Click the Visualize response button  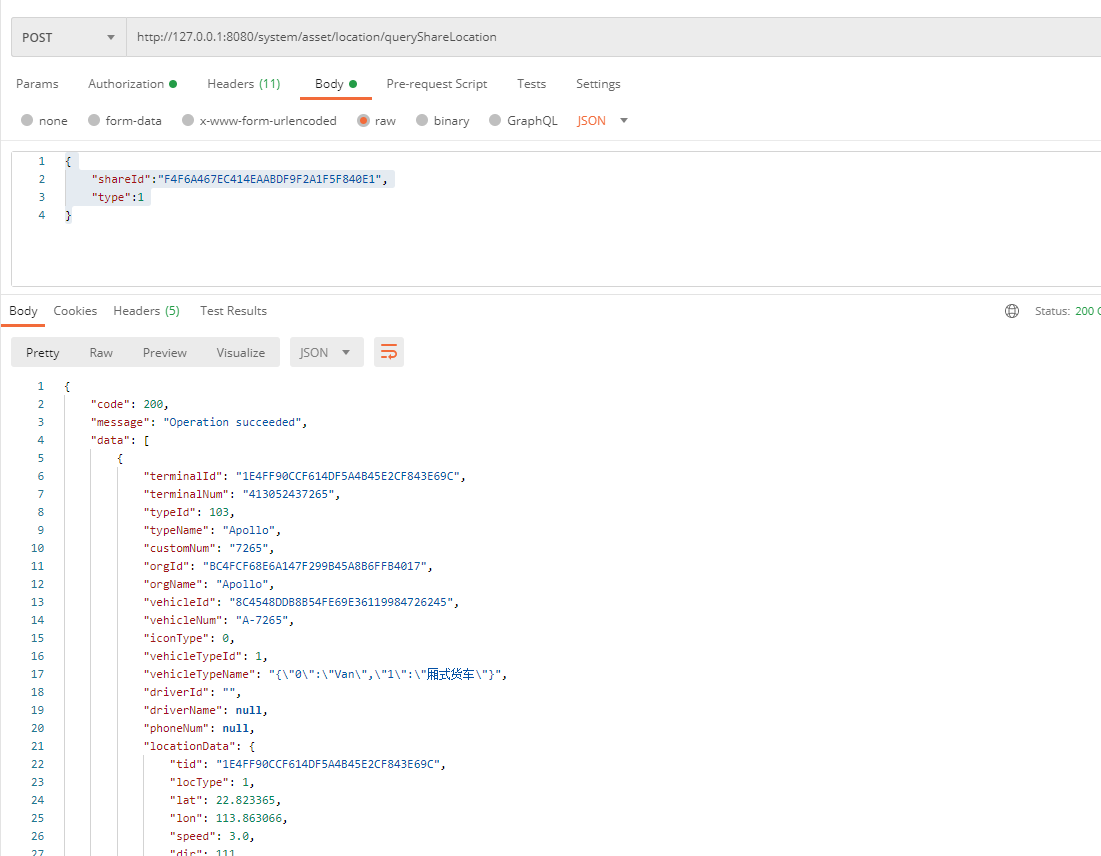click(241, 352)
